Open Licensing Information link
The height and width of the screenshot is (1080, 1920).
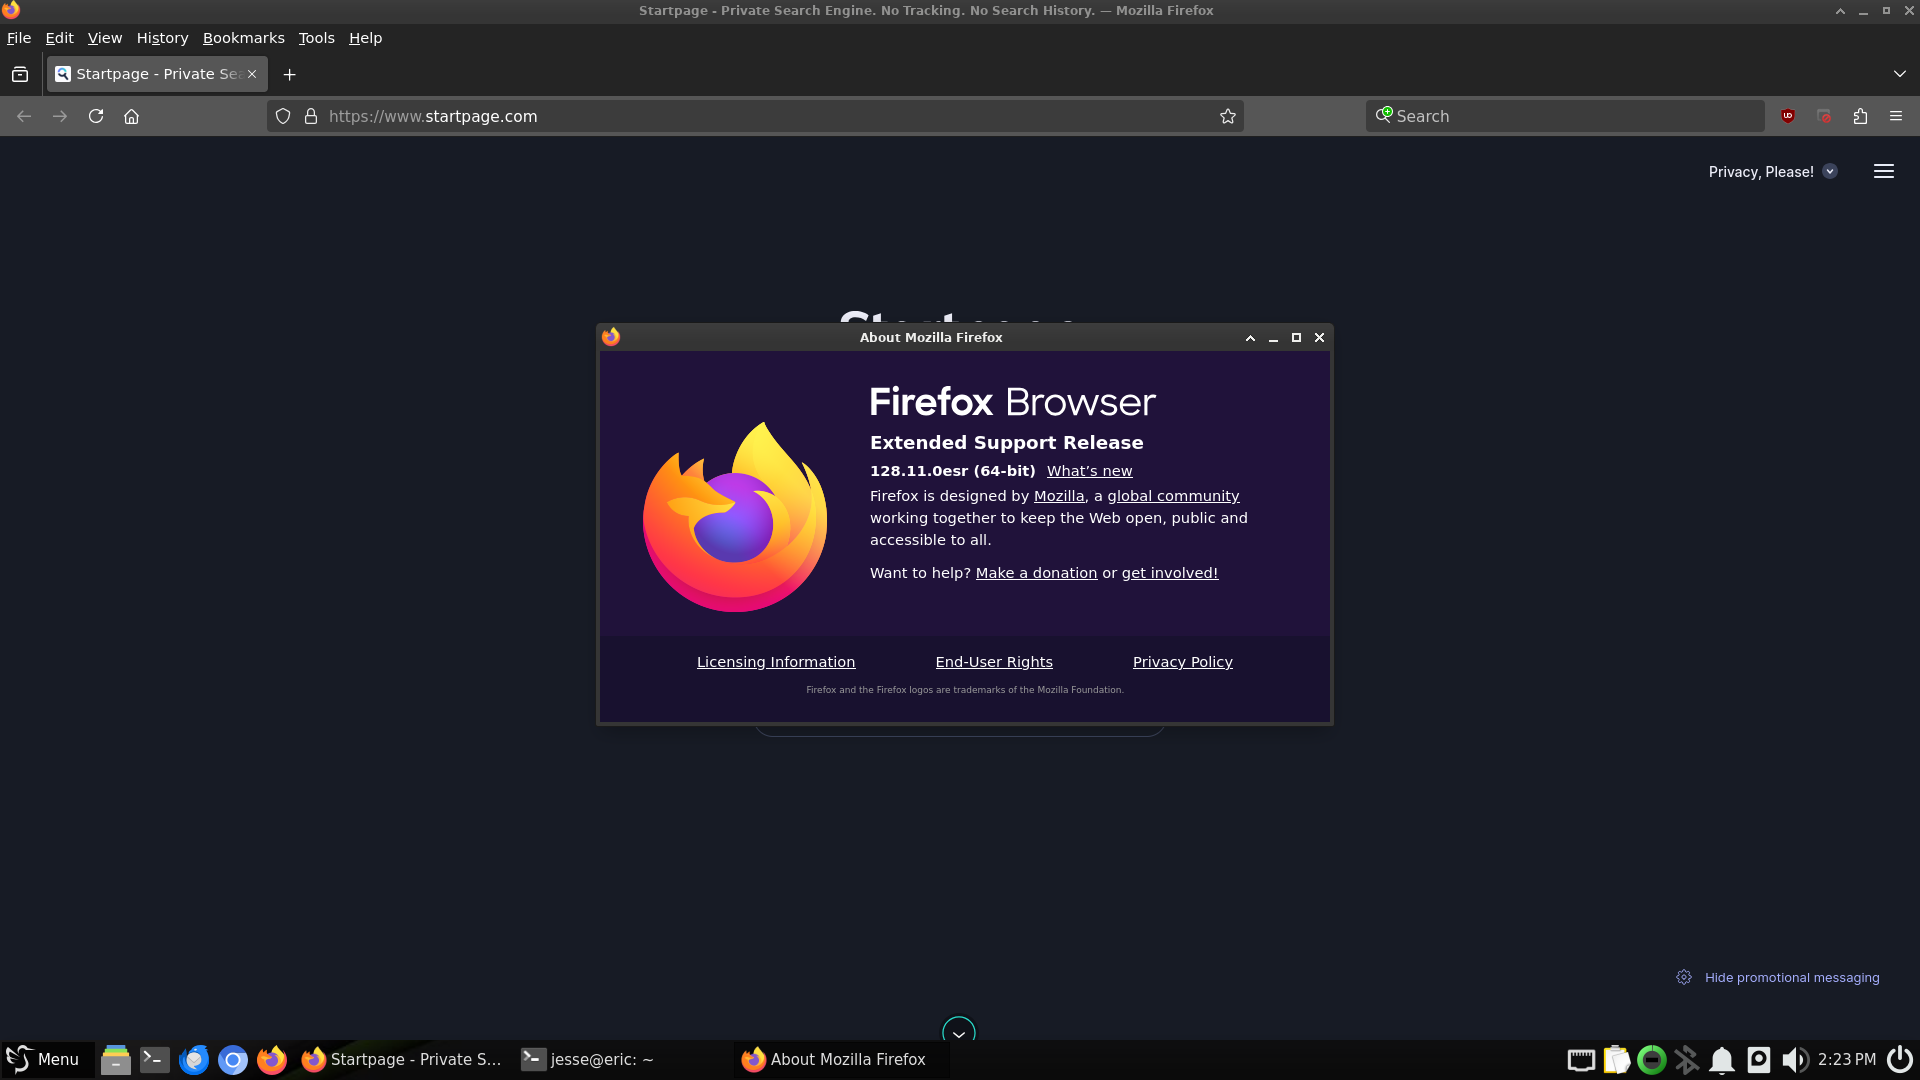click(776, 662)
